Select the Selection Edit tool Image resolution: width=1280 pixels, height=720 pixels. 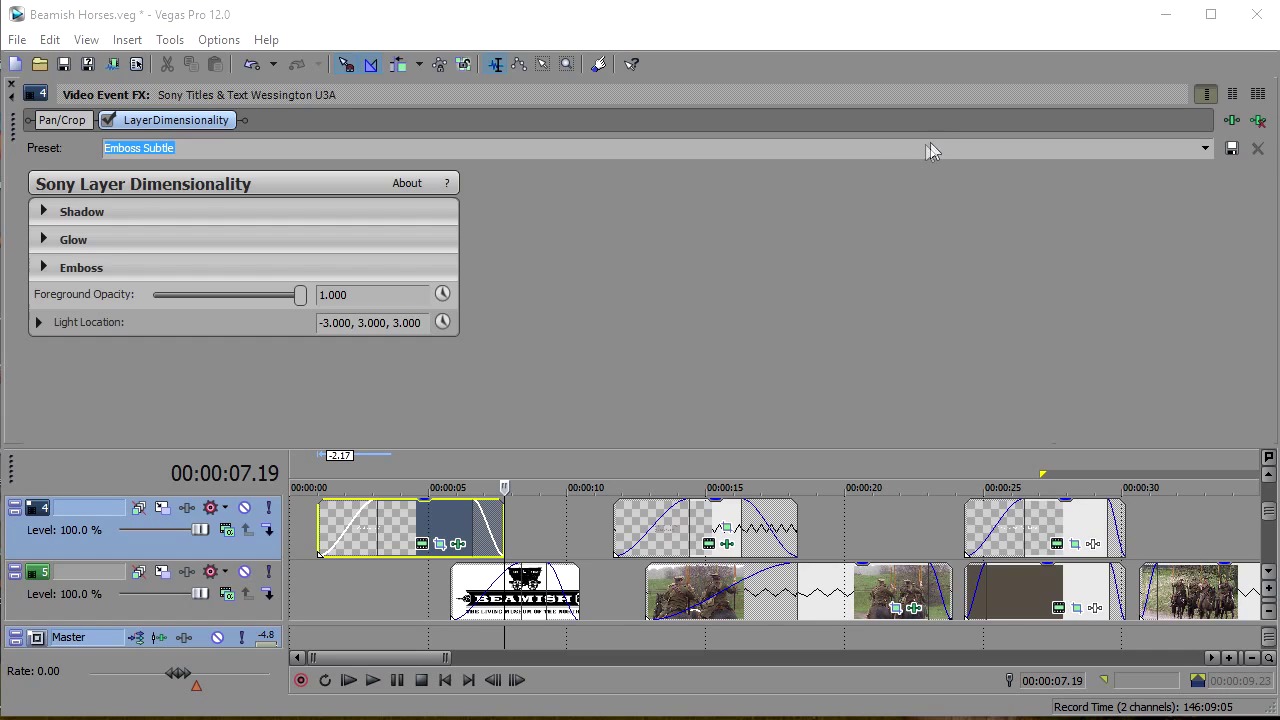point(543,64)
